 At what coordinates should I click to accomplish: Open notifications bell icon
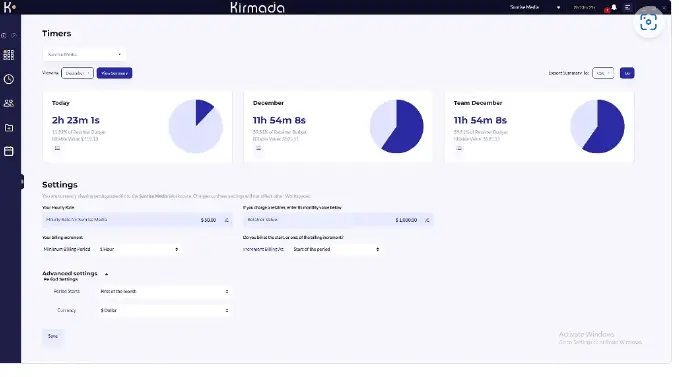pos(614,7)
